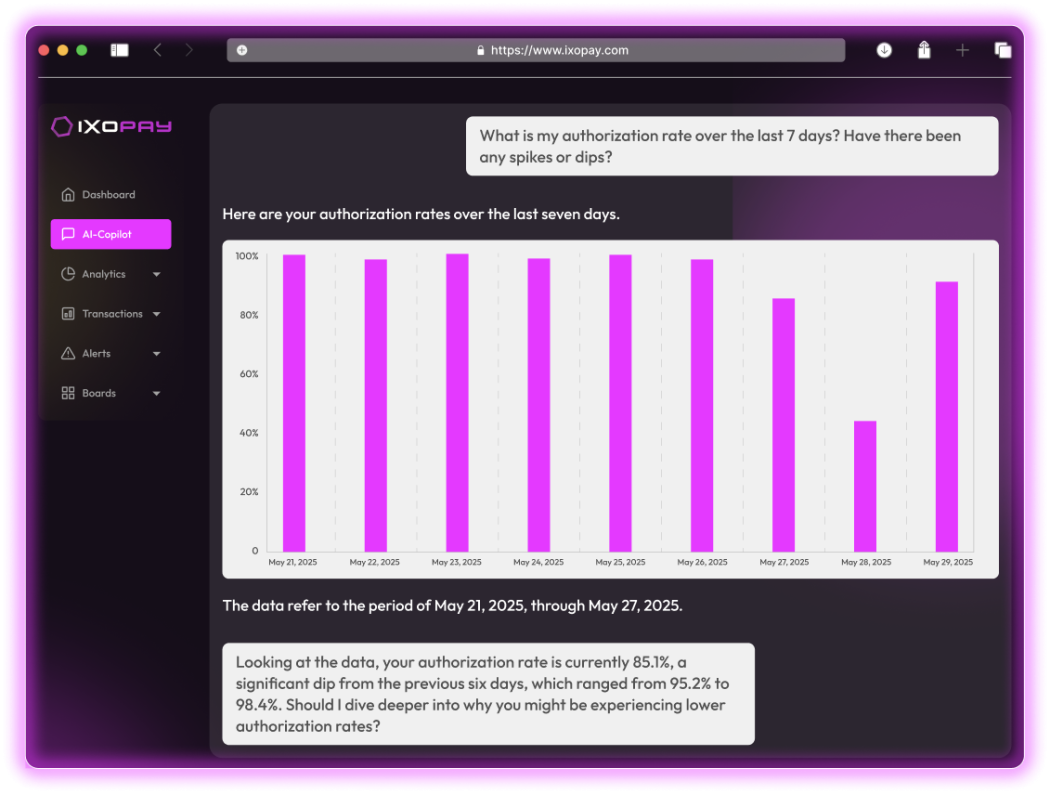The width and height of the screenshot is (1050, 794).
Task: Open the AI-Copilot menu item
Action: coord(110,234)
